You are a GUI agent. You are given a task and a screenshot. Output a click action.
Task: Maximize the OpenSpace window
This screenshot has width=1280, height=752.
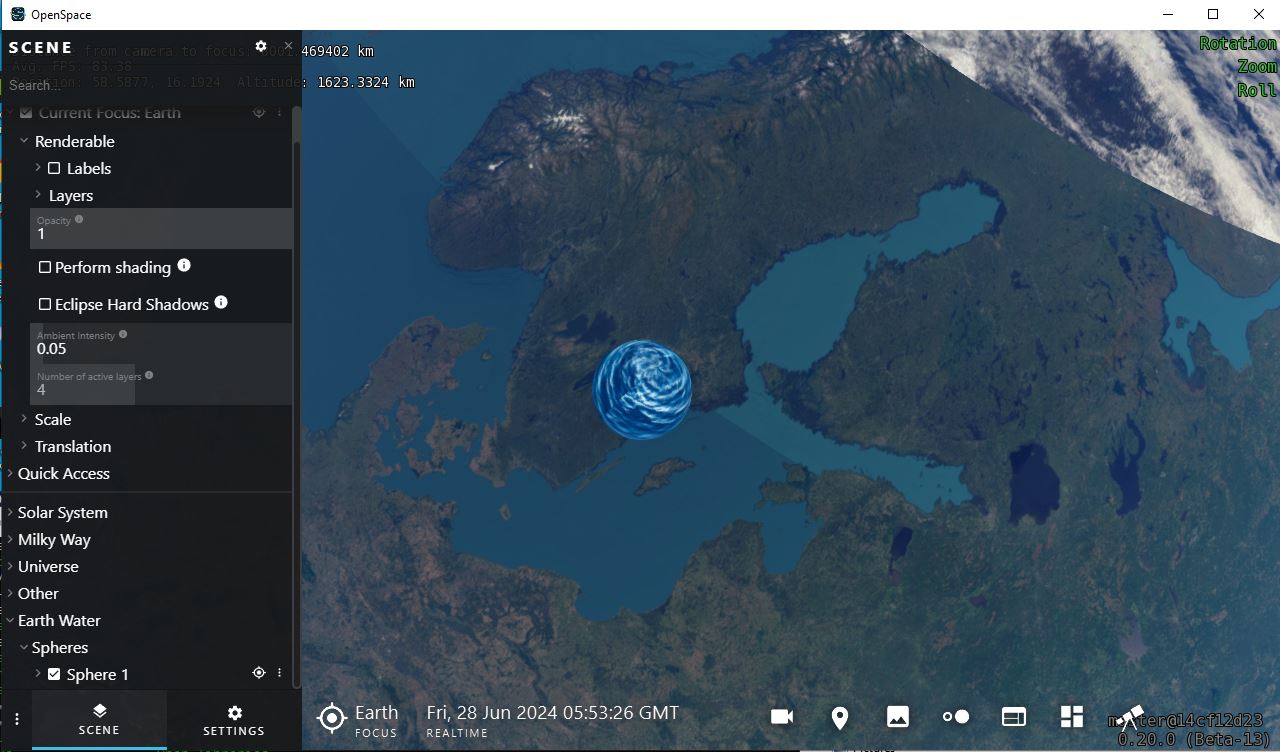point(1213,14)
